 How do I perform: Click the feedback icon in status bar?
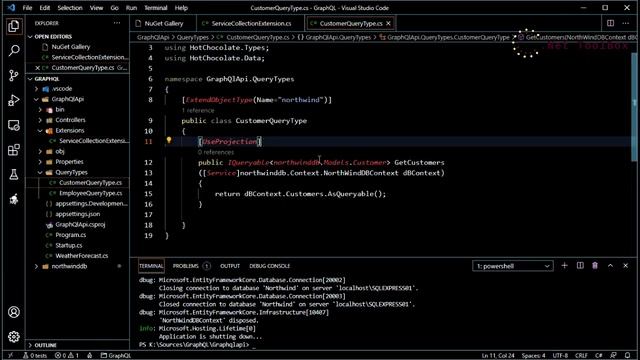click(613, 356)
